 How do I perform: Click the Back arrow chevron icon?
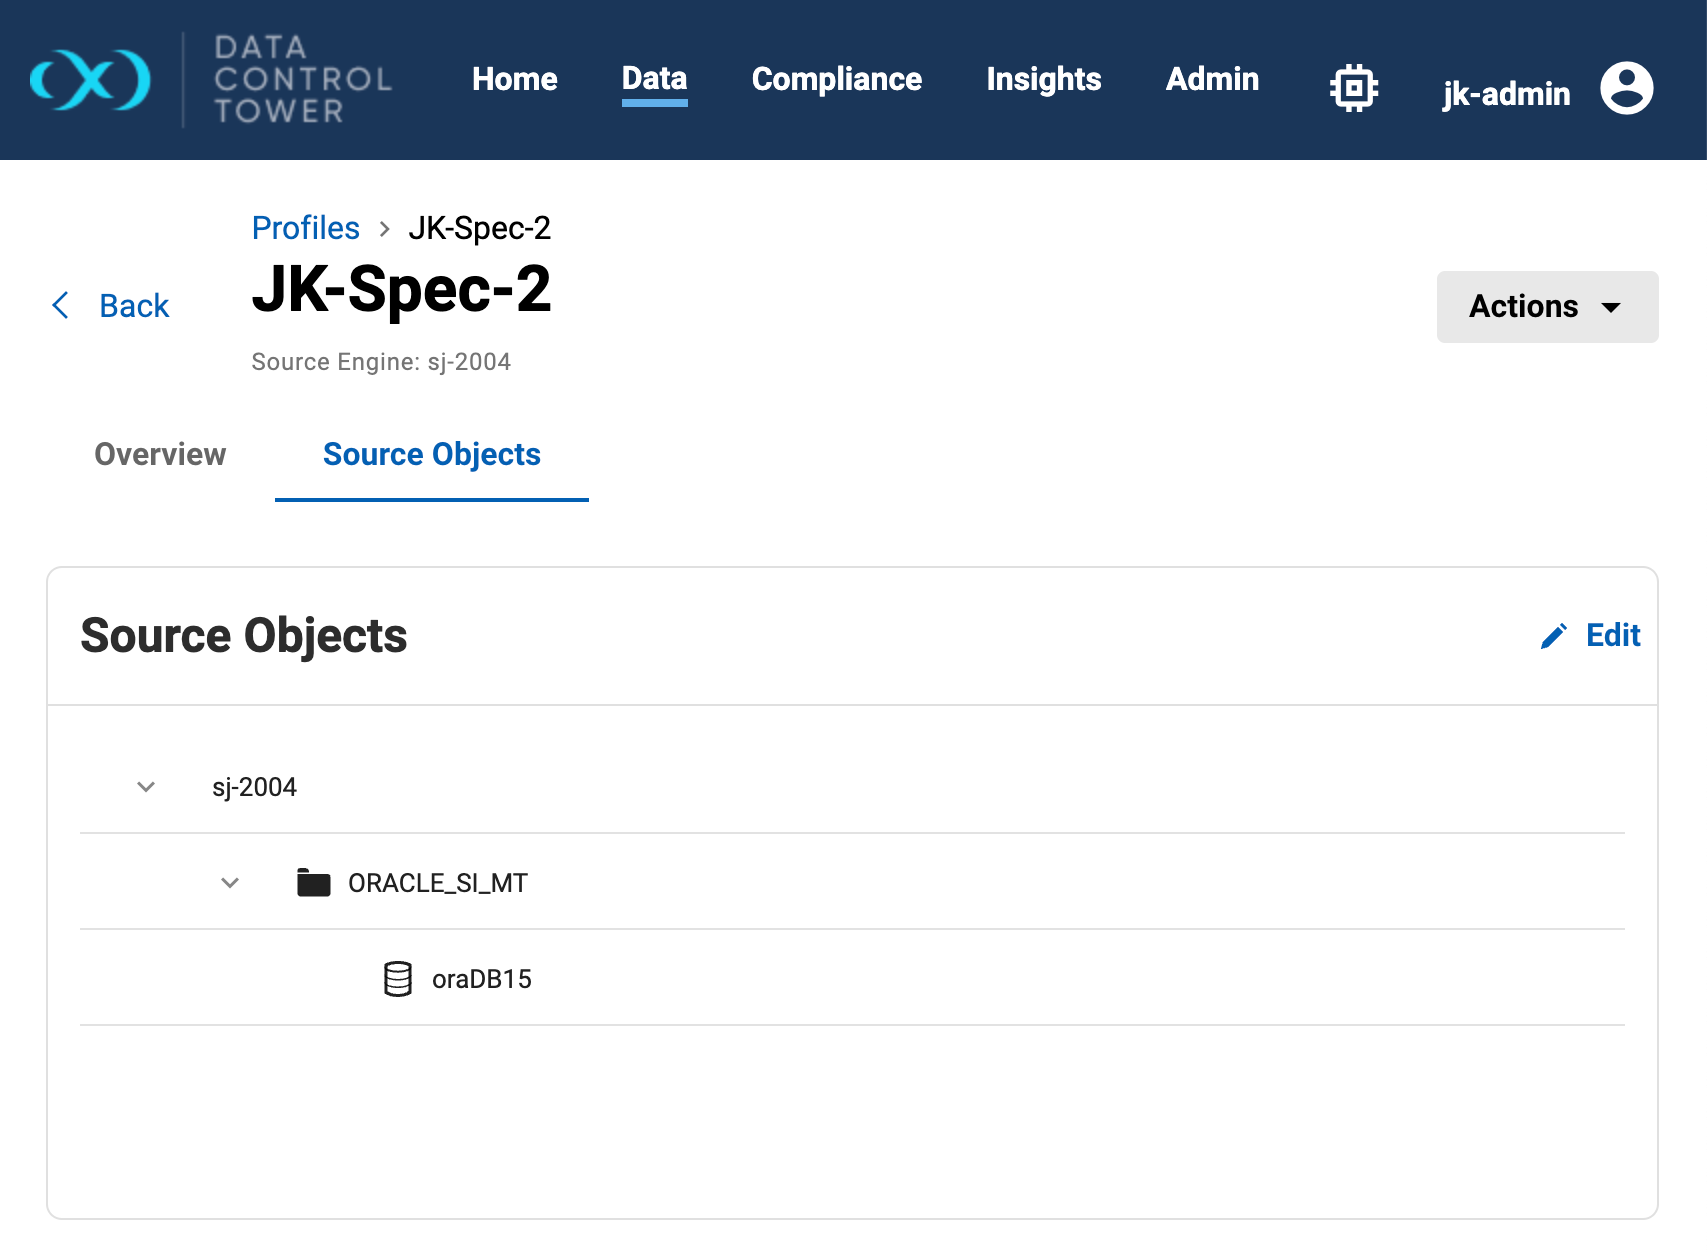pyautogui.click(x=61, y=306)
